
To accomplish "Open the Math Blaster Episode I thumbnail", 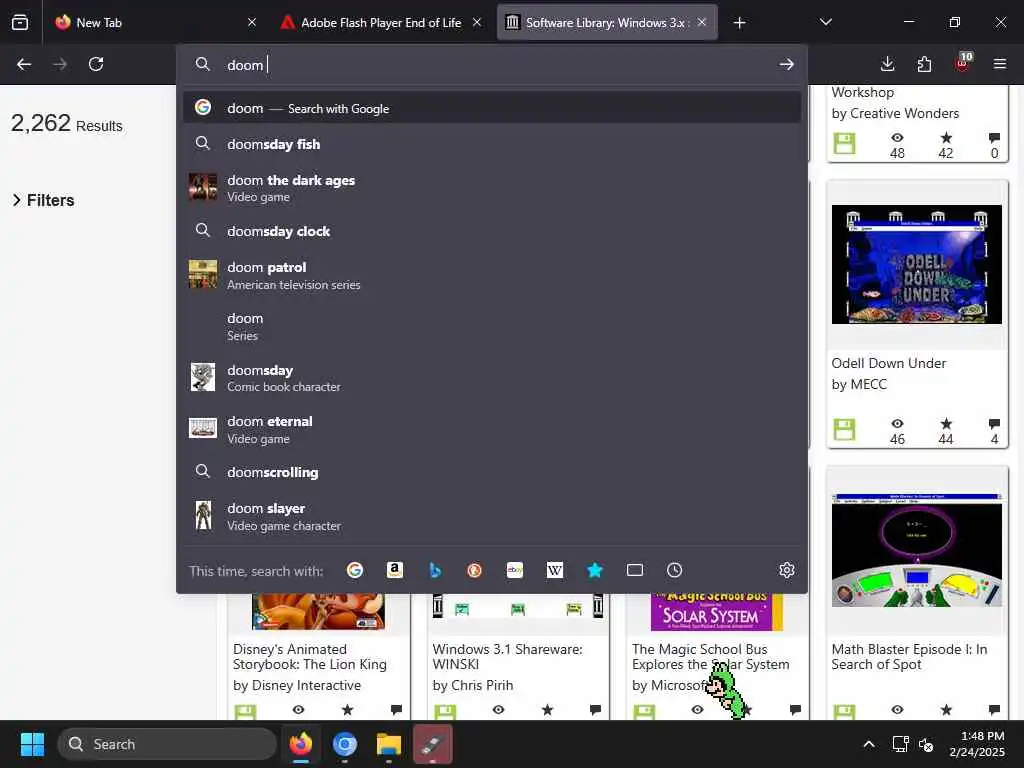I will [916, 551].
